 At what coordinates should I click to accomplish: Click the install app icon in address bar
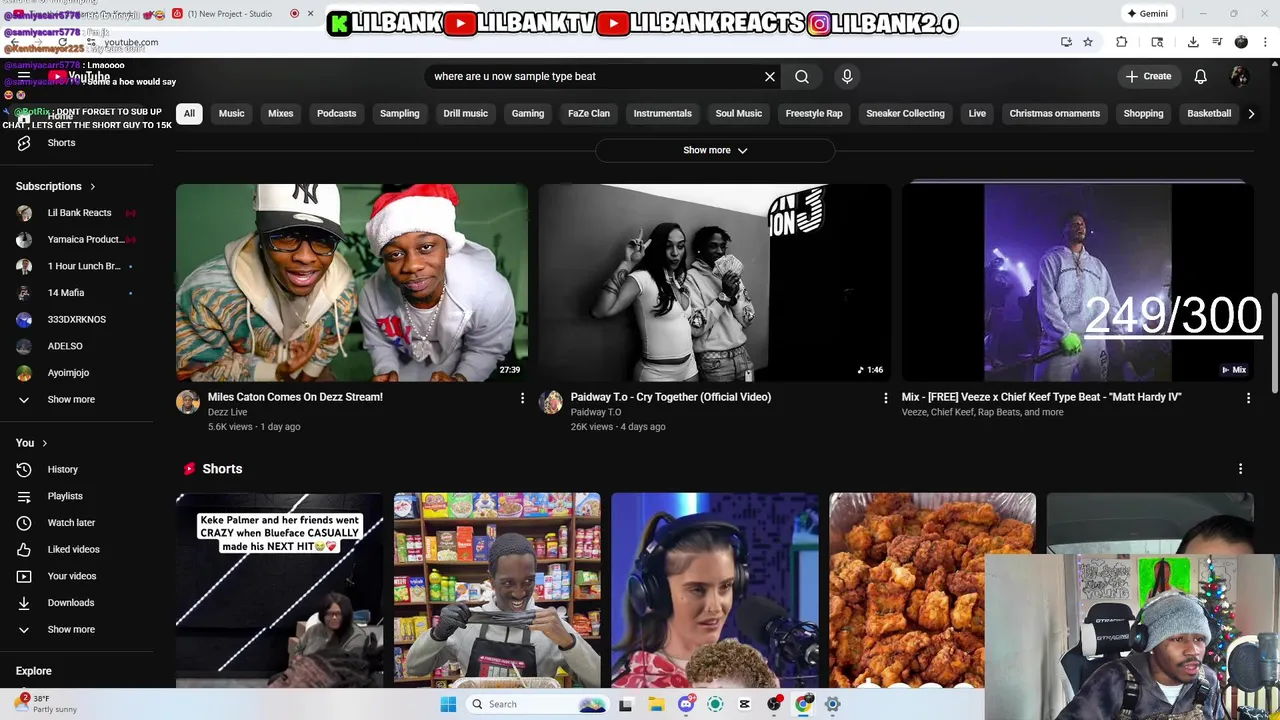[x=1066, y=42]
